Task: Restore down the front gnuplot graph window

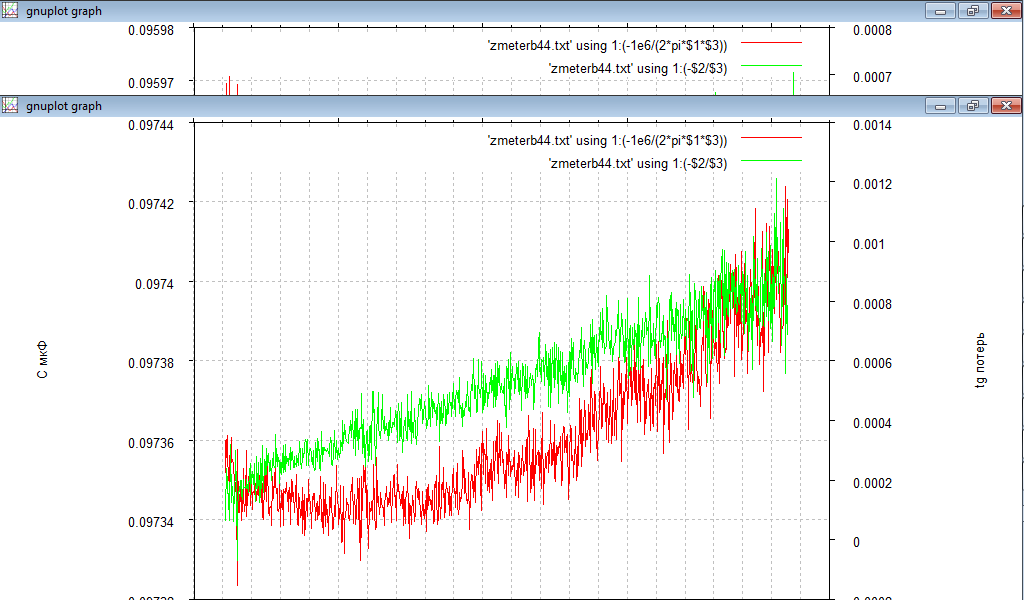Action: coord(973,106)
